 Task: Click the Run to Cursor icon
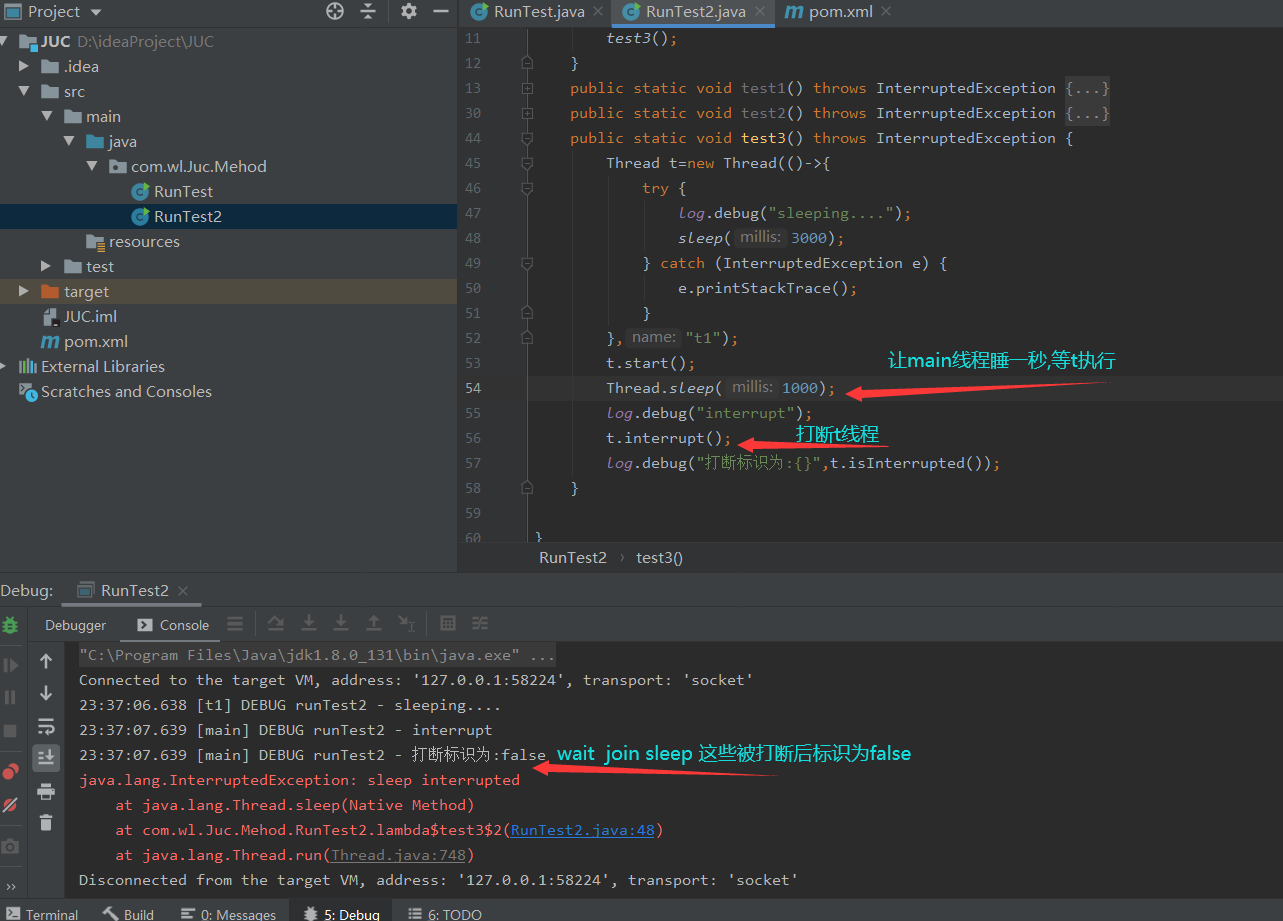click(406, 623)
